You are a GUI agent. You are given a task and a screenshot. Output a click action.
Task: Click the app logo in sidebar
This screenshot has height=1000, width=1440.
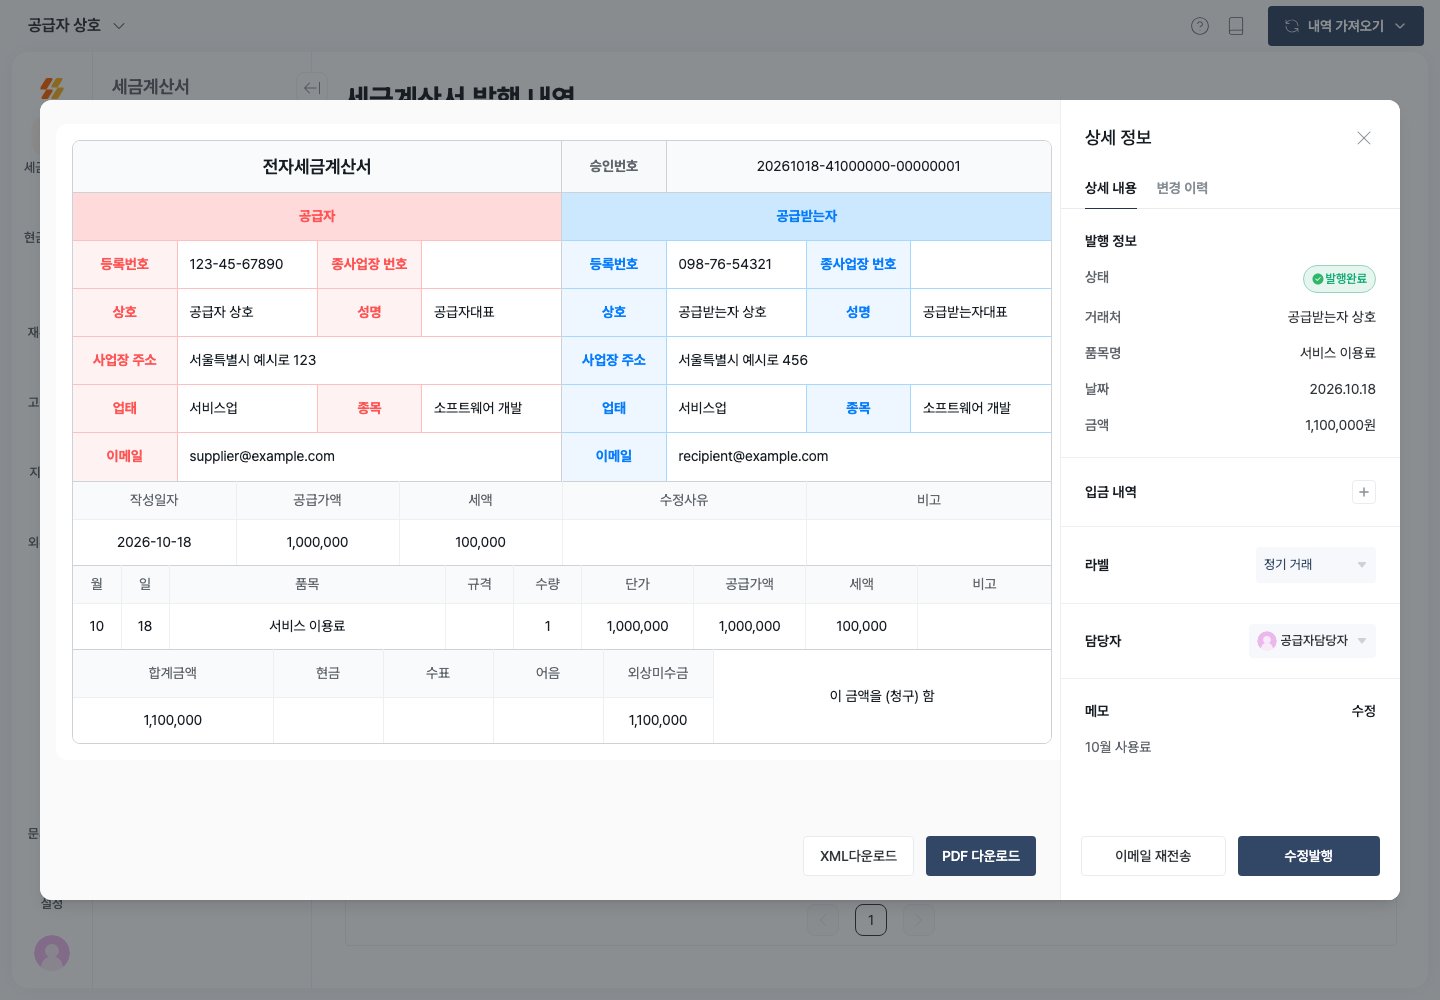click(x=52, y=89)
